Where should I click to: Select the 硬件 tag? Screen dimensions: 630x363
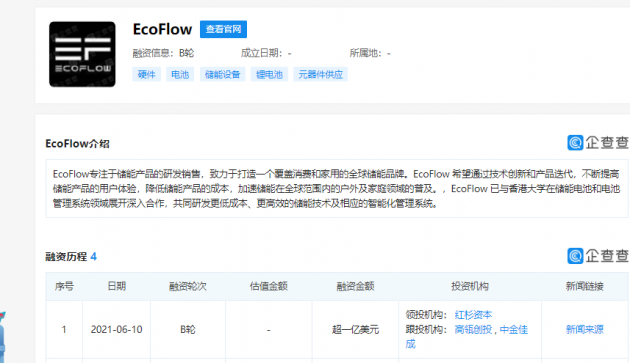[x=146, y=74]
